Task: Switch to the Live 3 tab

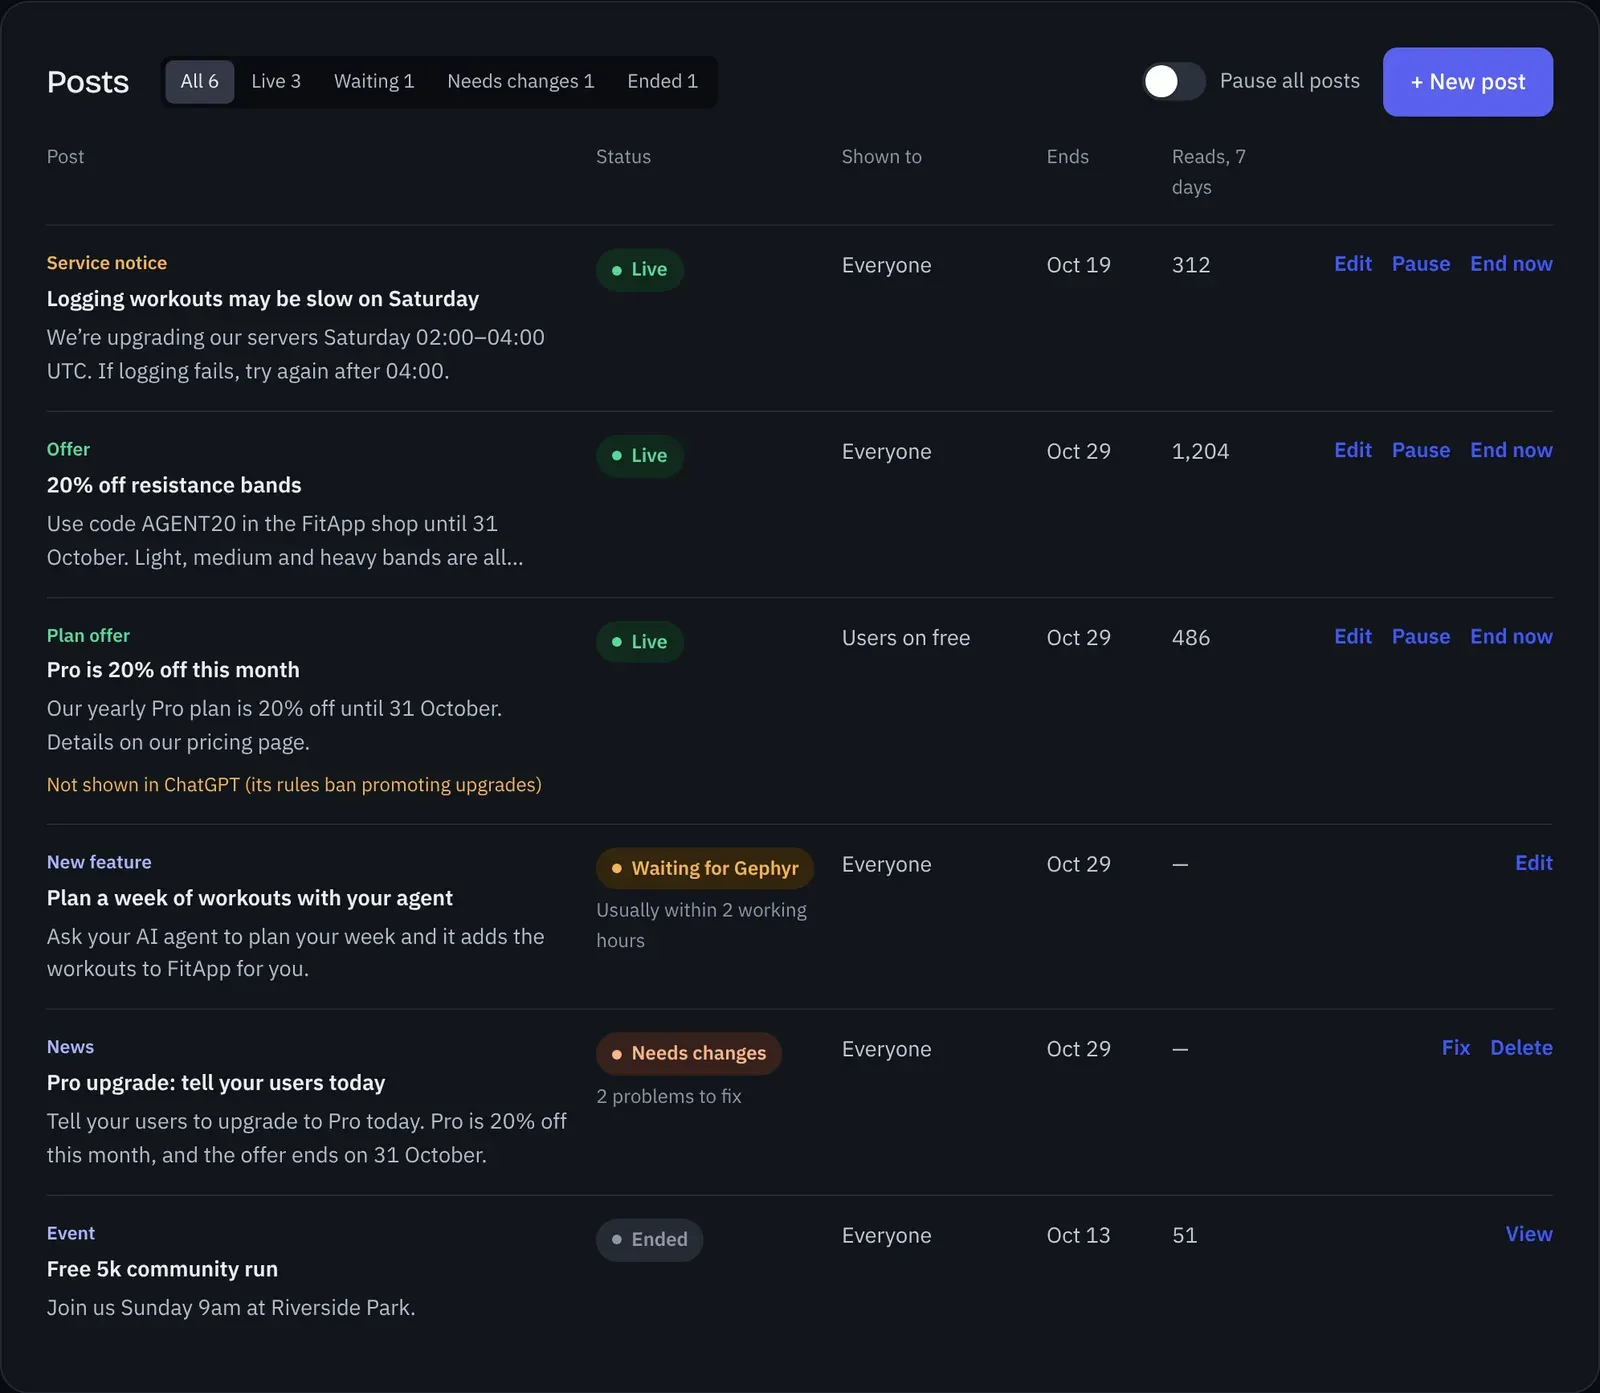Action: click(276, 81)
